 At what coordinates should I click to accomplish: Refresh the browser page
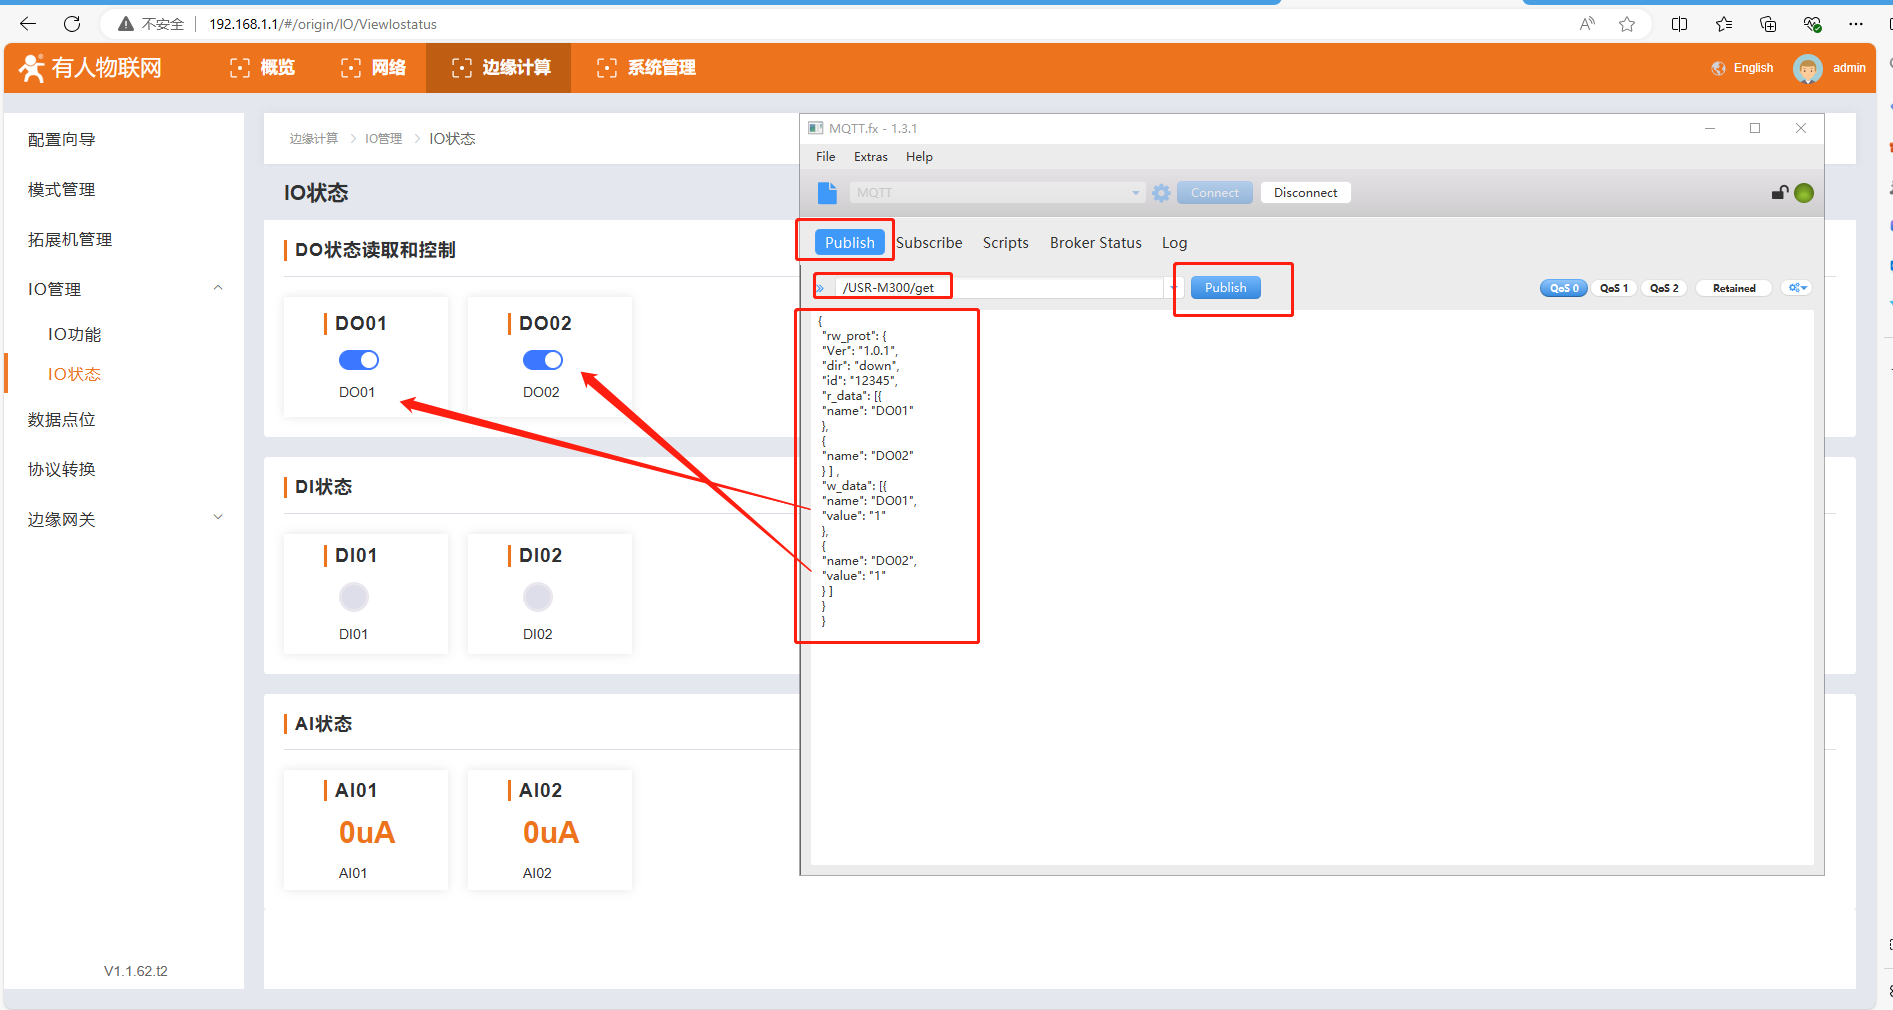tap(72, 24)
